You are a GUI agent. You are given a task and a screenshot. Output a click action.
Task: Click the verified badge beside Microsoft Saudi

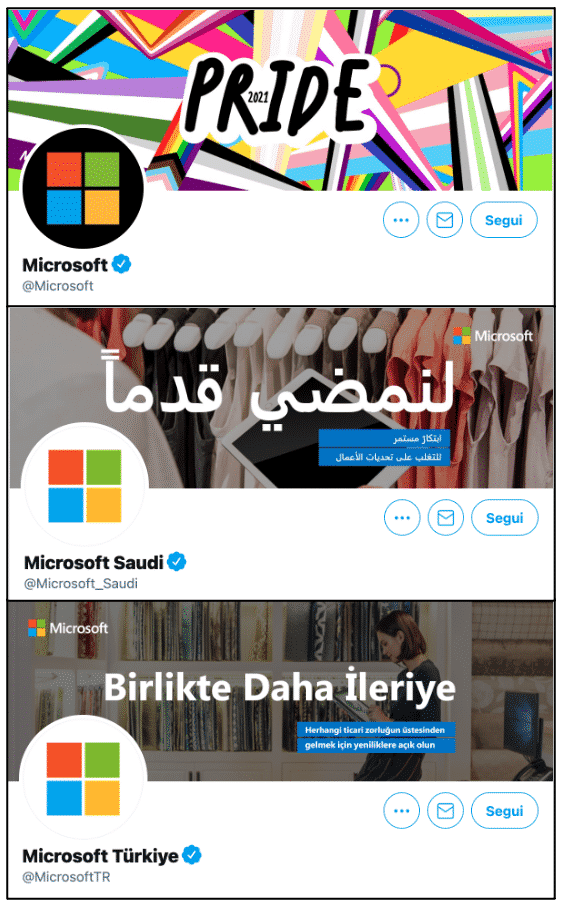click(177, 562)
